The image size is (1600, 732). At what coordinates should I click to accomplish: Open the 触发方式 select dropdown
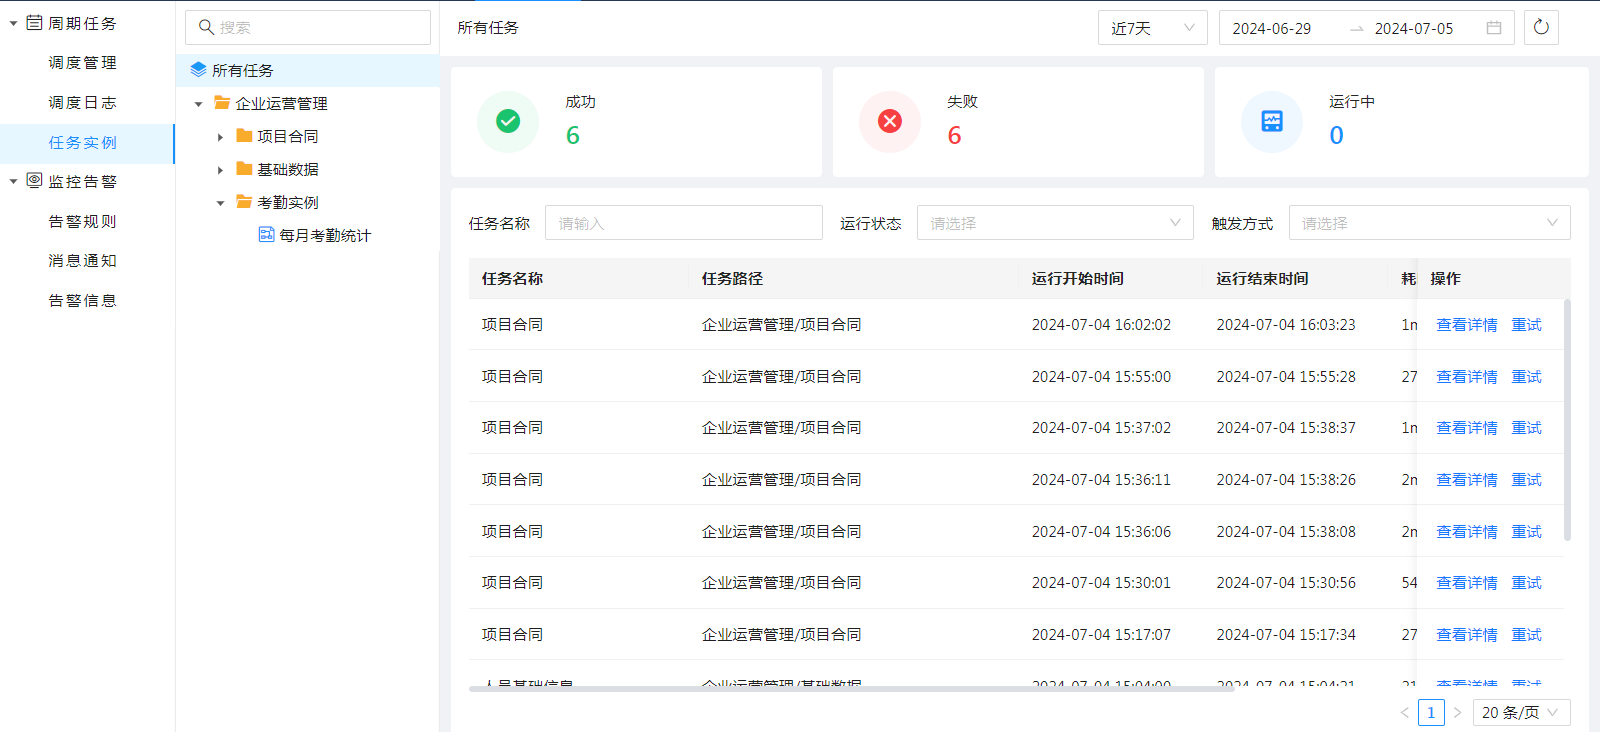coord(1429,223)
